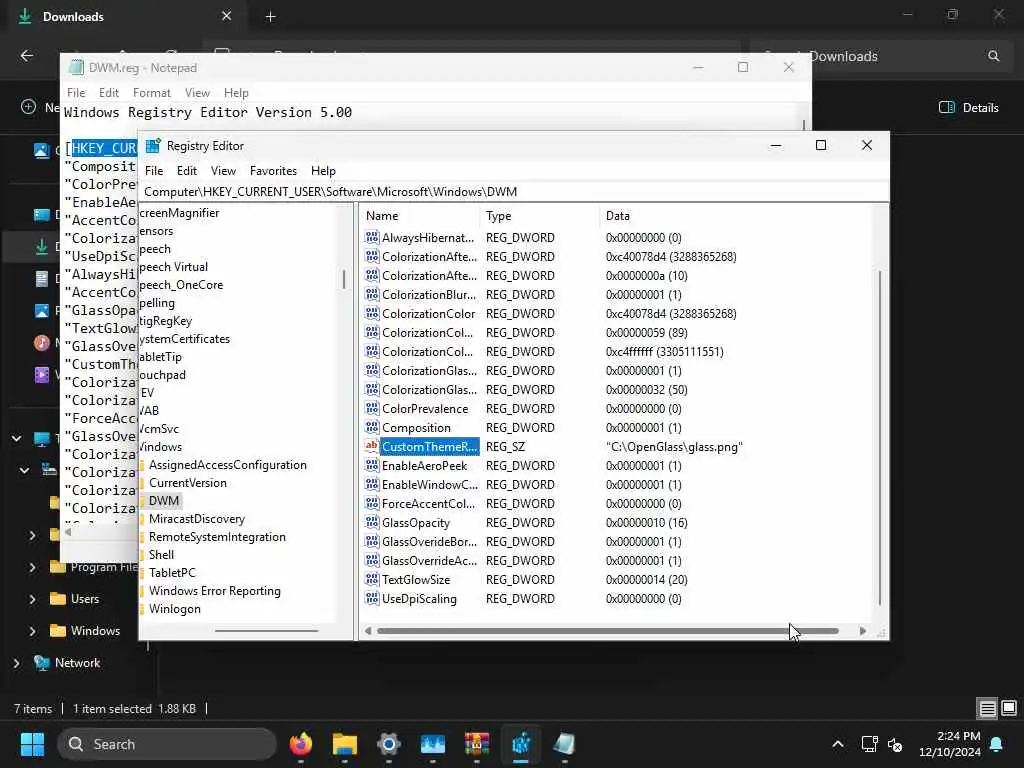Click the Explorer back arrow
1024x768 pixels.
pyautogui.click(x=27, y=56)
